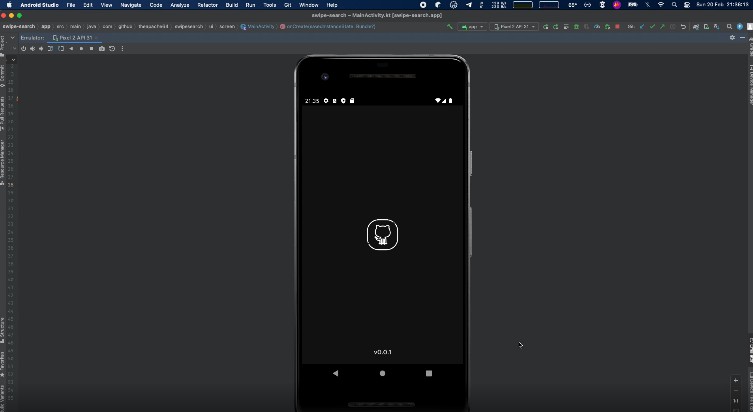
Task: Open the AVD Manager icon
Action: pos(706,26)
